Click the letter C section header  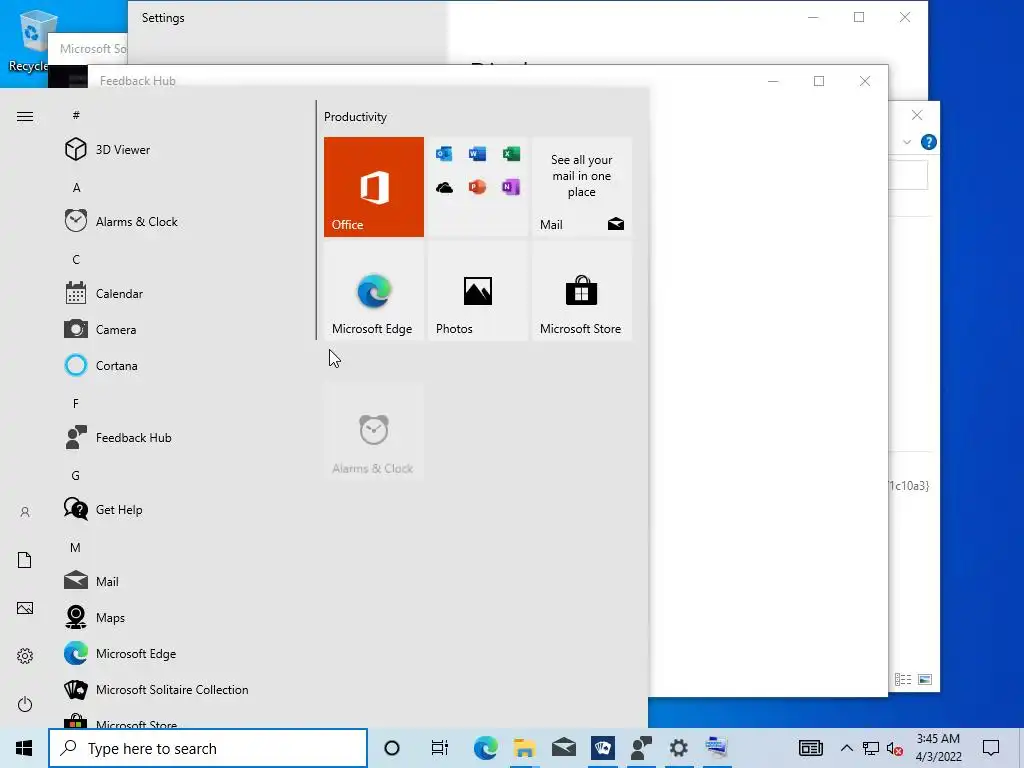click(x=76, y=259)
